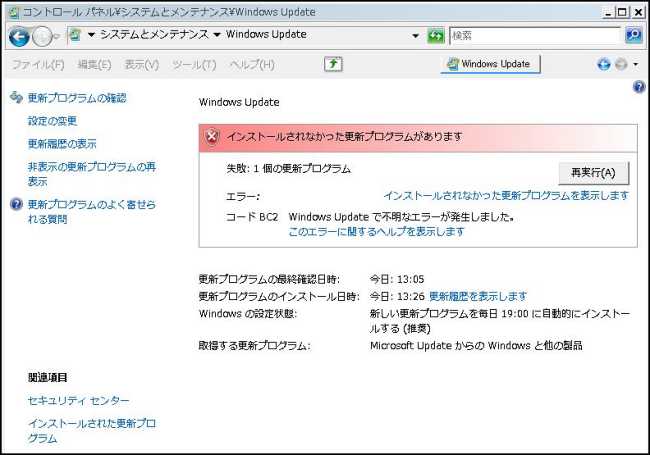The height and width of the screenshot is (455, 650).
Task: Open セキュリティ センター link
Action: tap(78, 401)
